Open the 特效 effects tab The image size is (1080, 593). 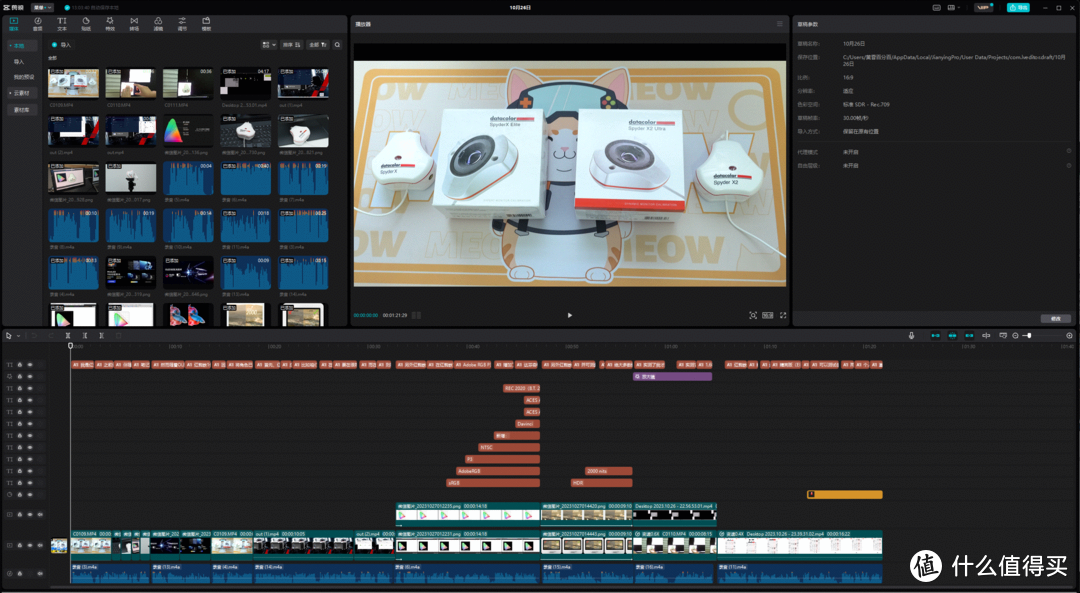pos(110,24)
